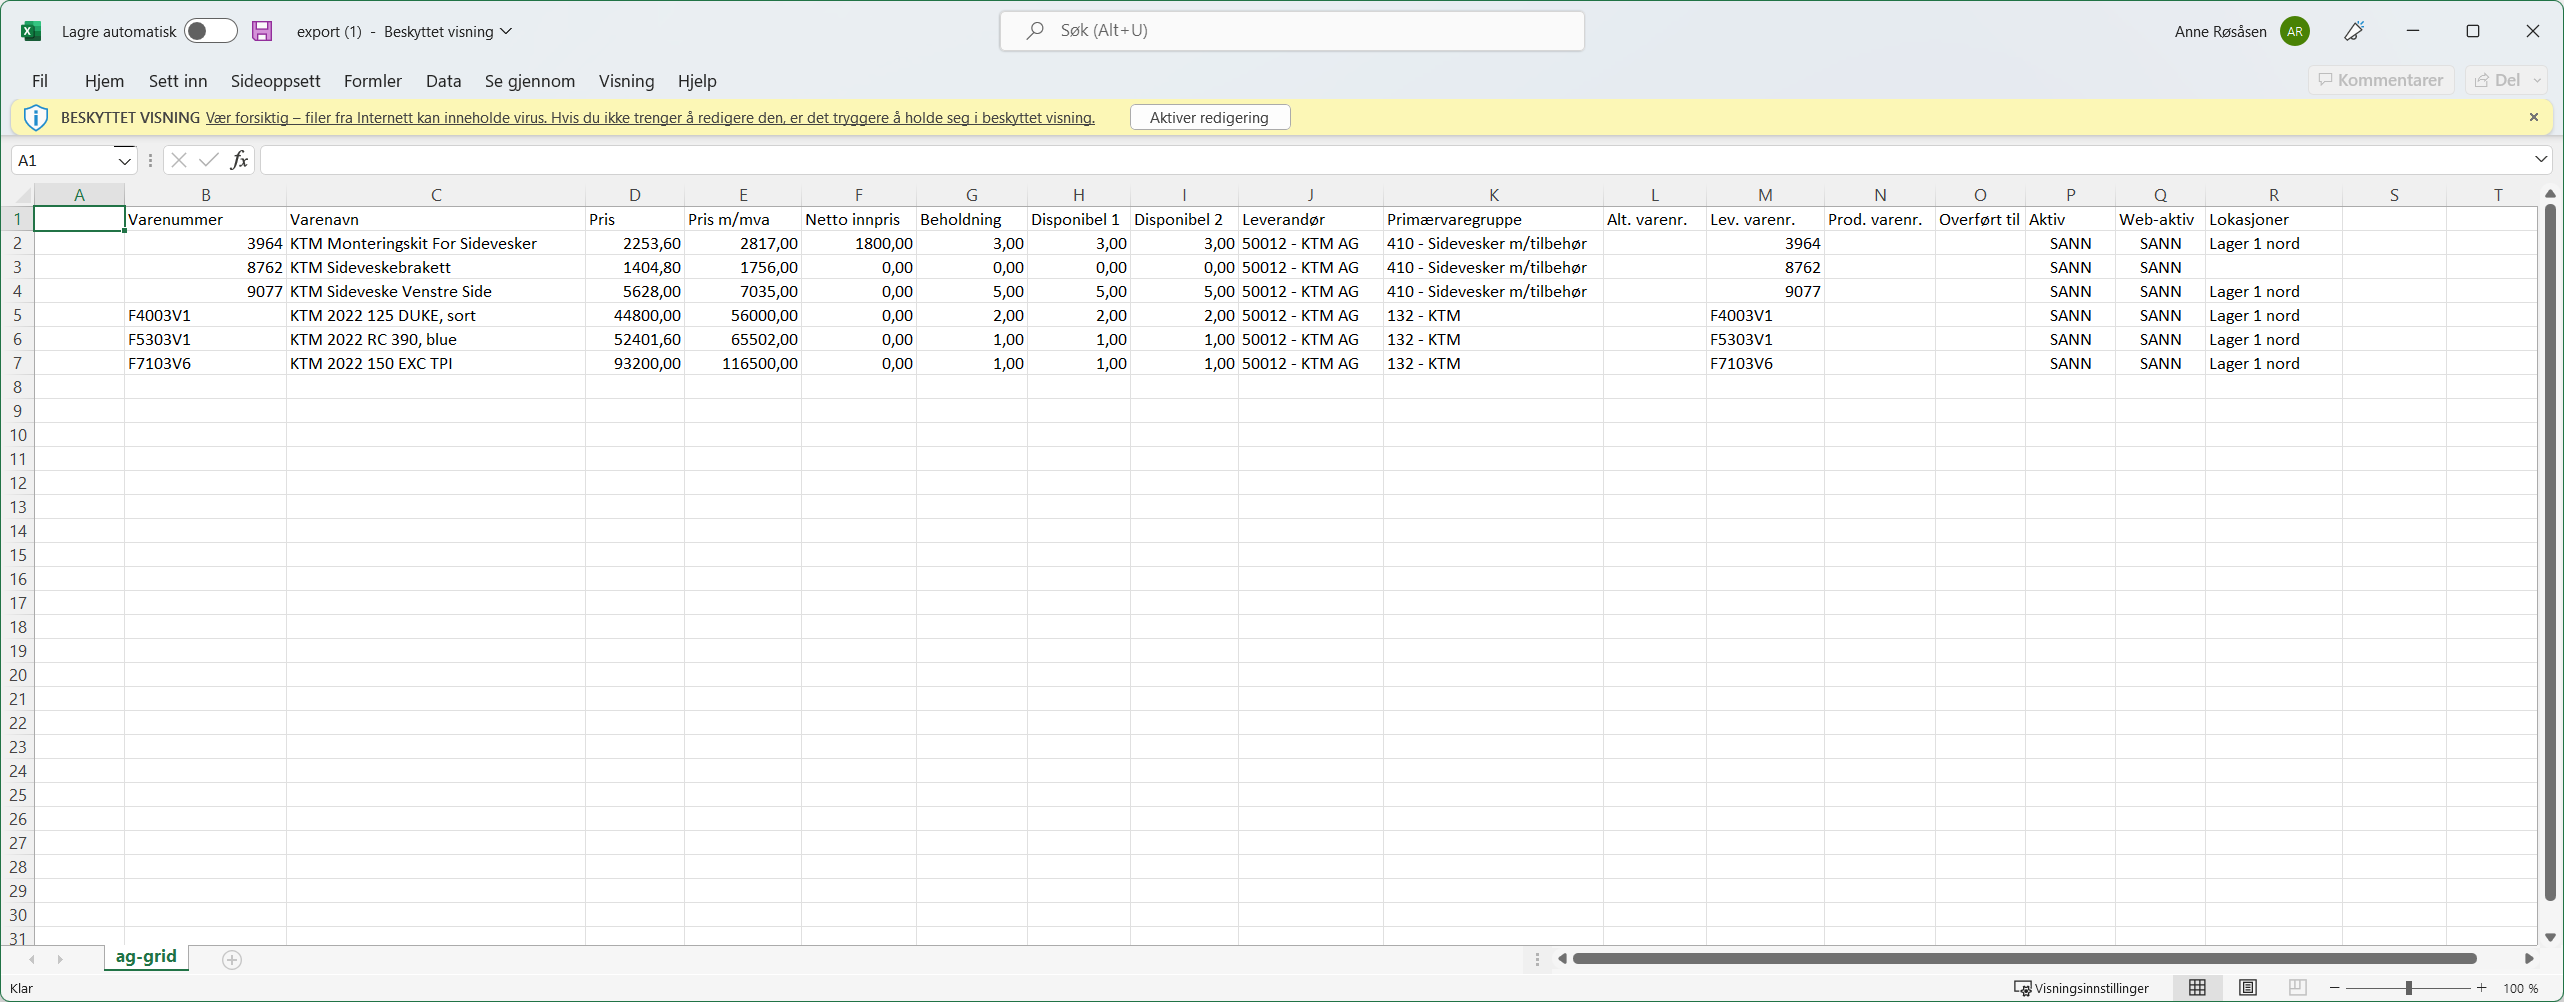Open the insert function fx dialog

coord(239,160)
